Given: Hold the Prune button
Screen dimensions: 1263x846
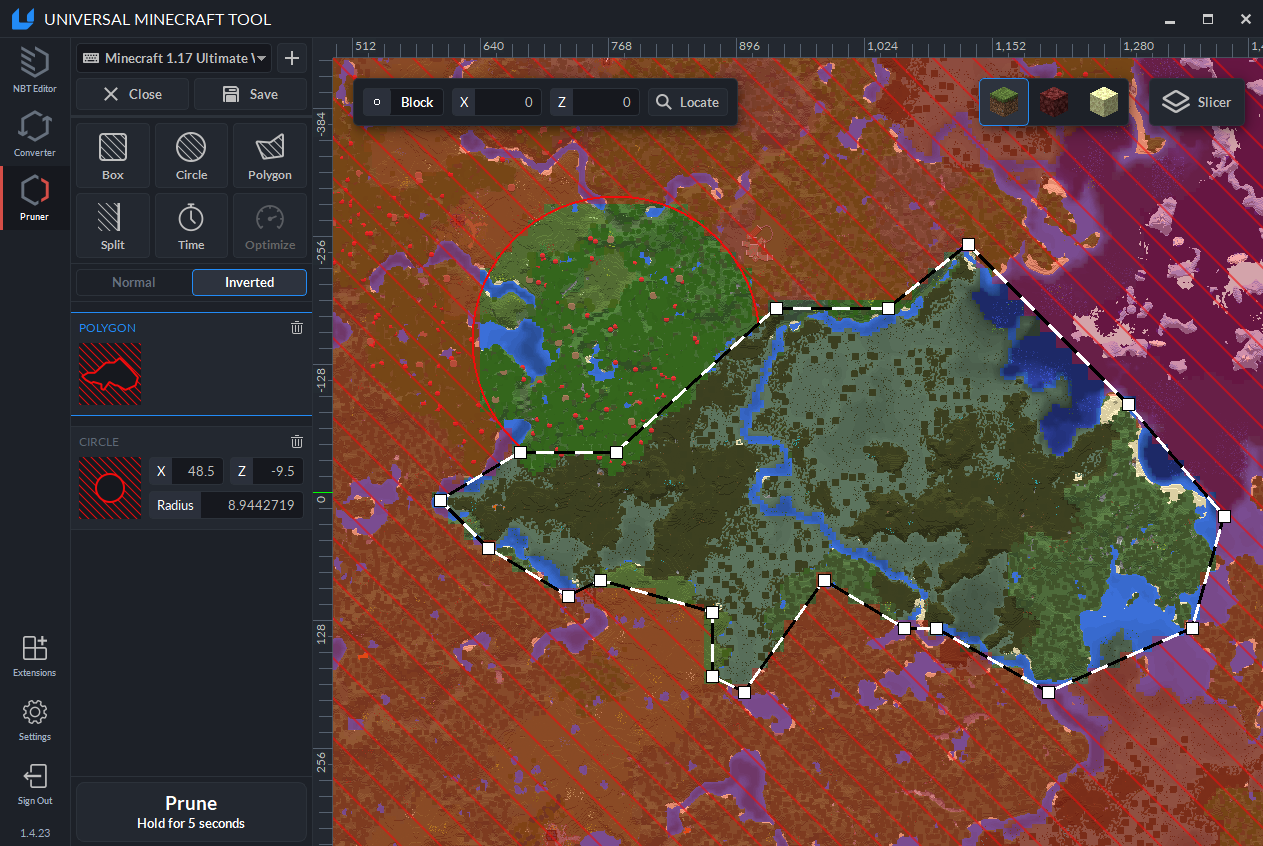Looking at the screenshot, I should [191, 812].
